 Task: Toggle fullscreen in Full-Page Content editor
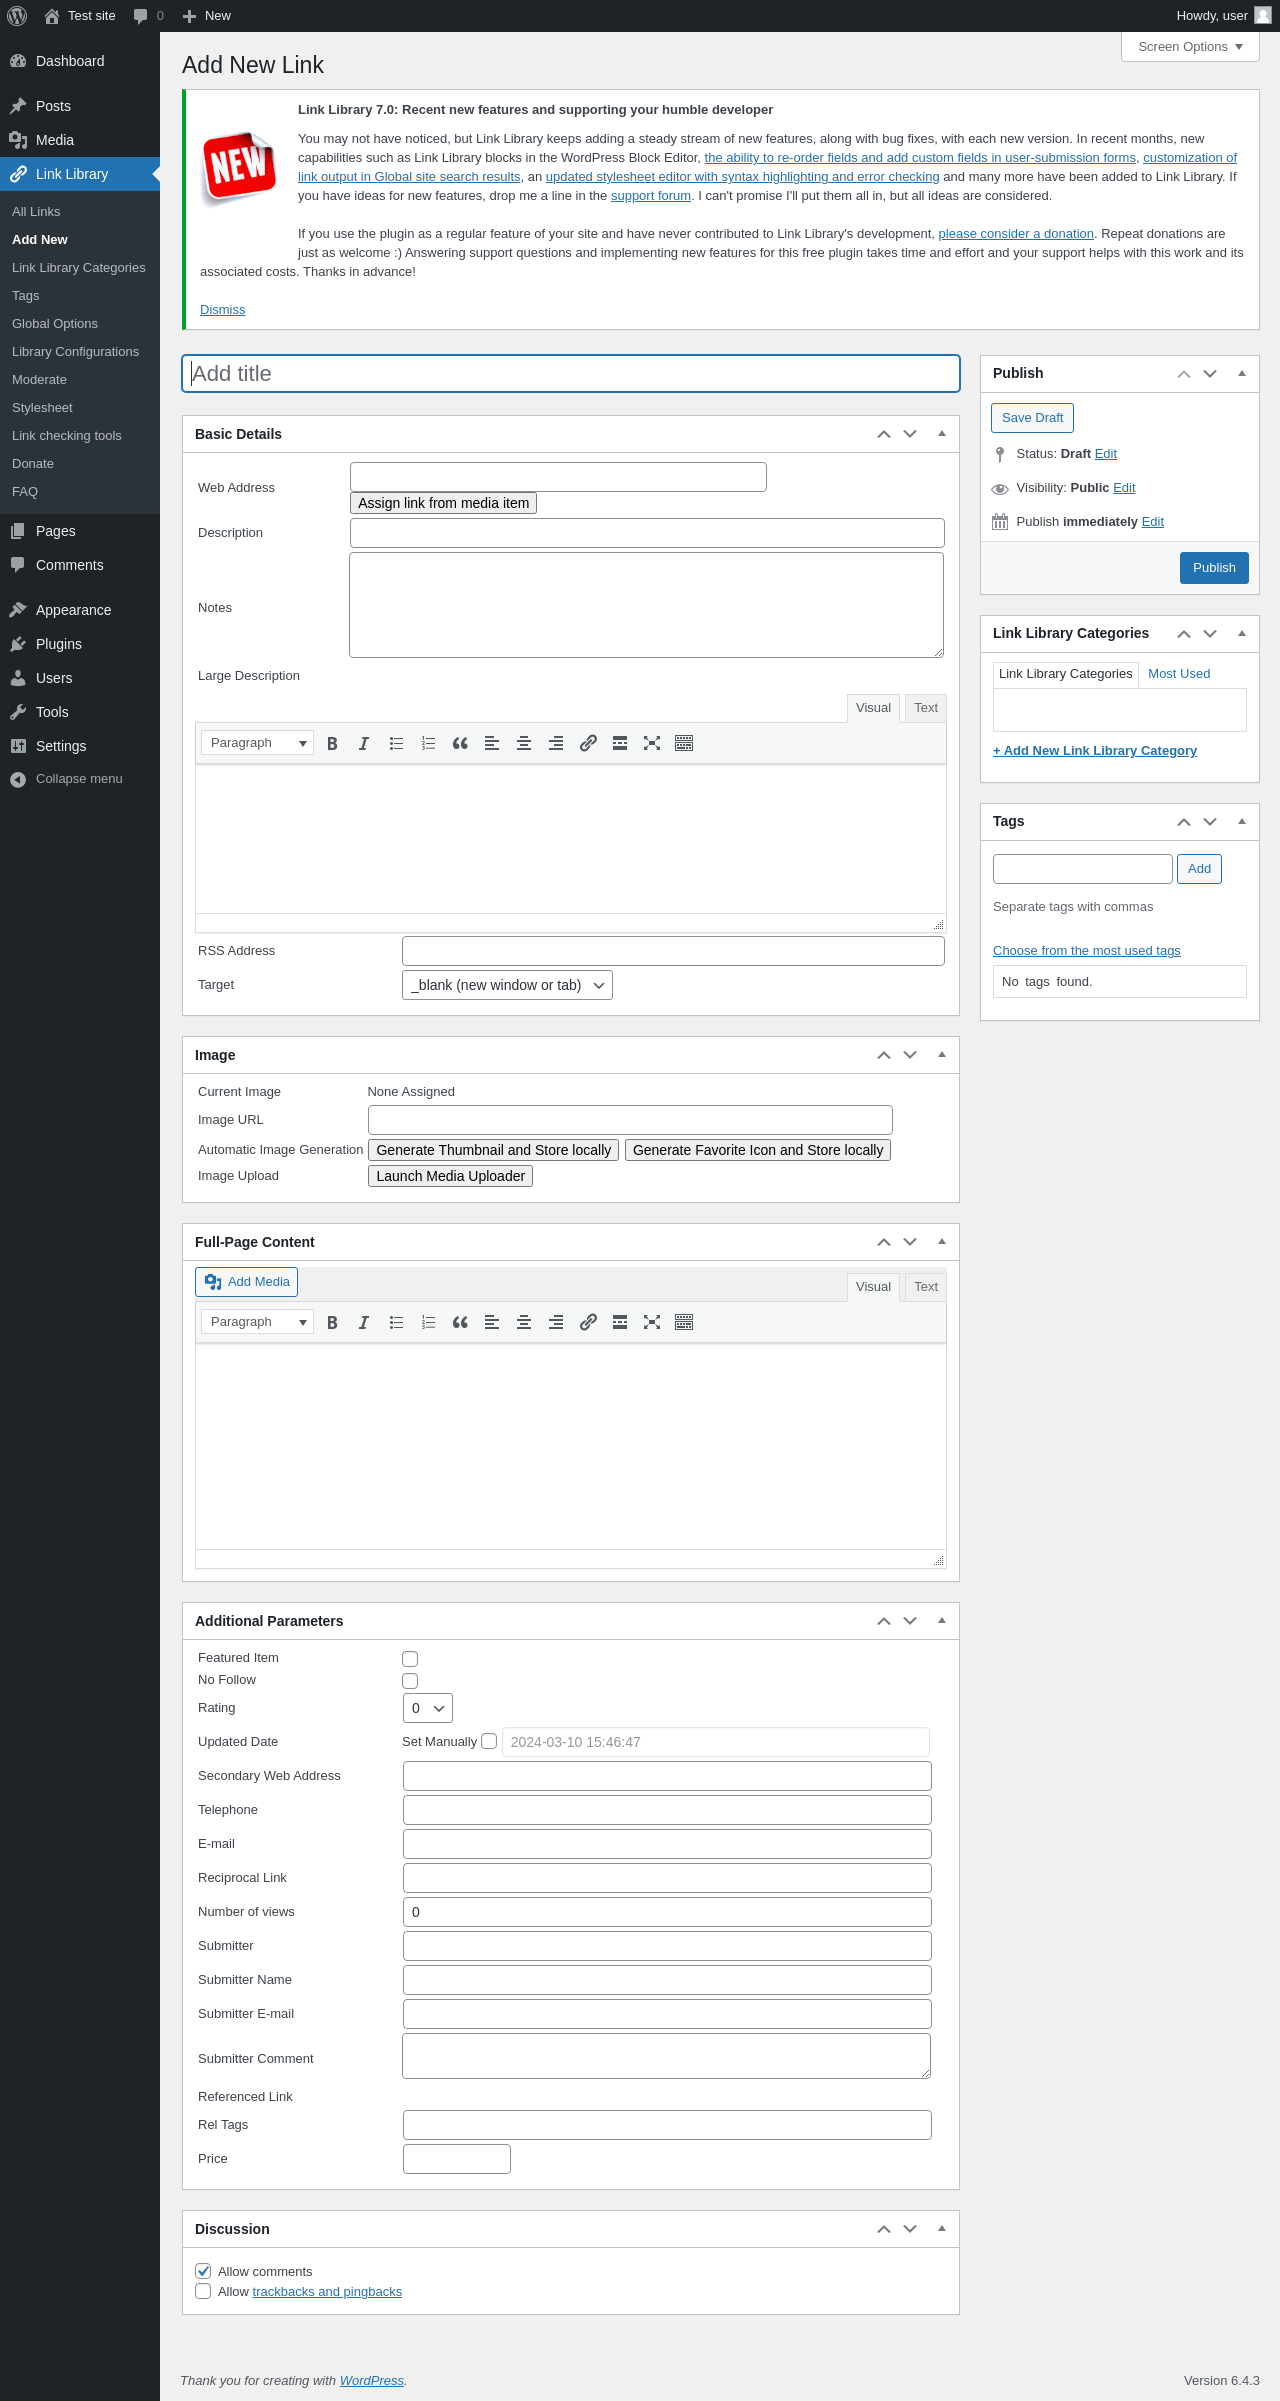click(652, 1322)
